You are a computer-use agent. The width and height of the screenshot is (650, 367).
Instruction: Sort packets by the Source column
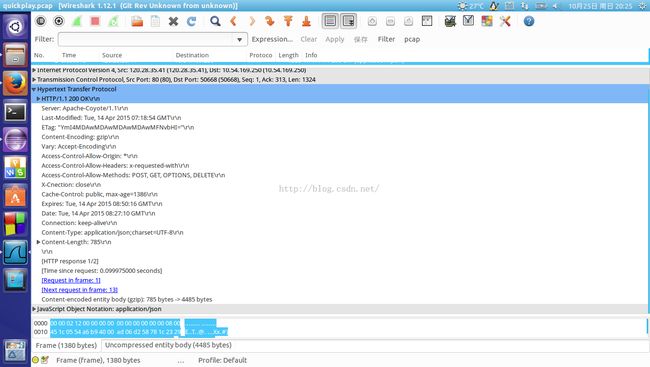[112, 55]
